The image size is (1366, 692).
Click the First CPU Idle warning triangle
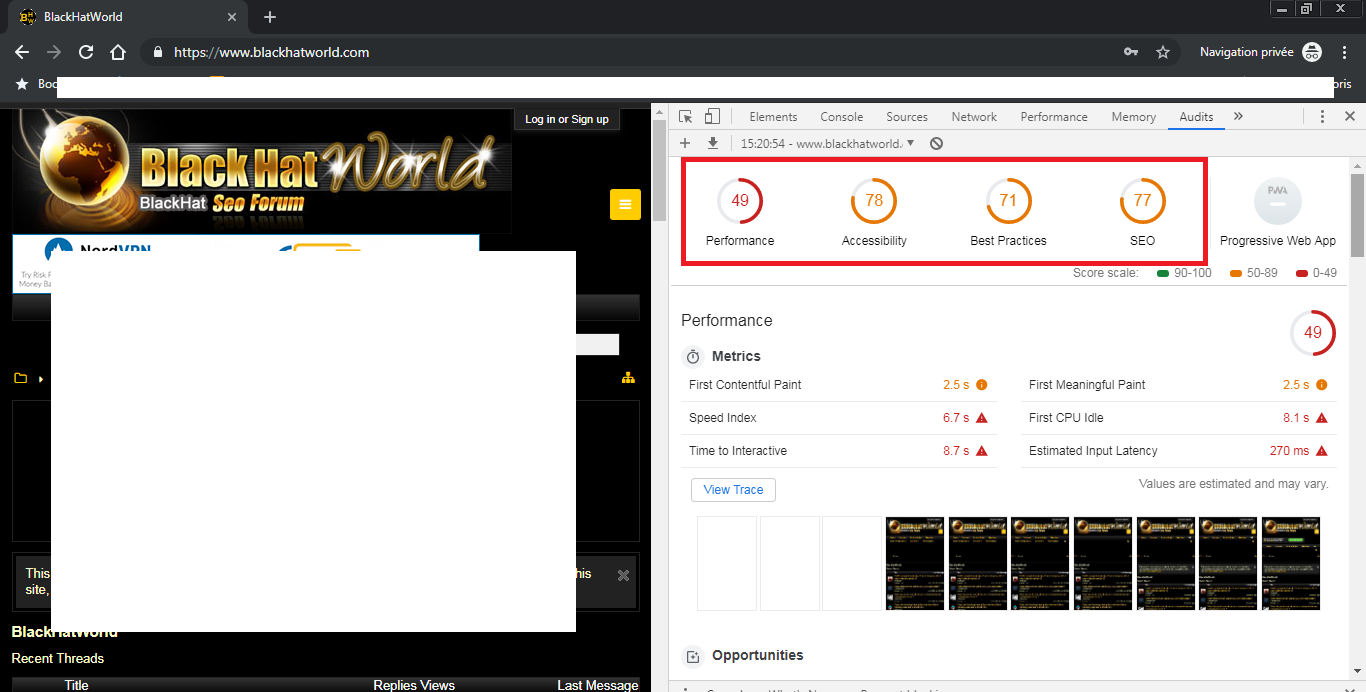[1322, 418]
